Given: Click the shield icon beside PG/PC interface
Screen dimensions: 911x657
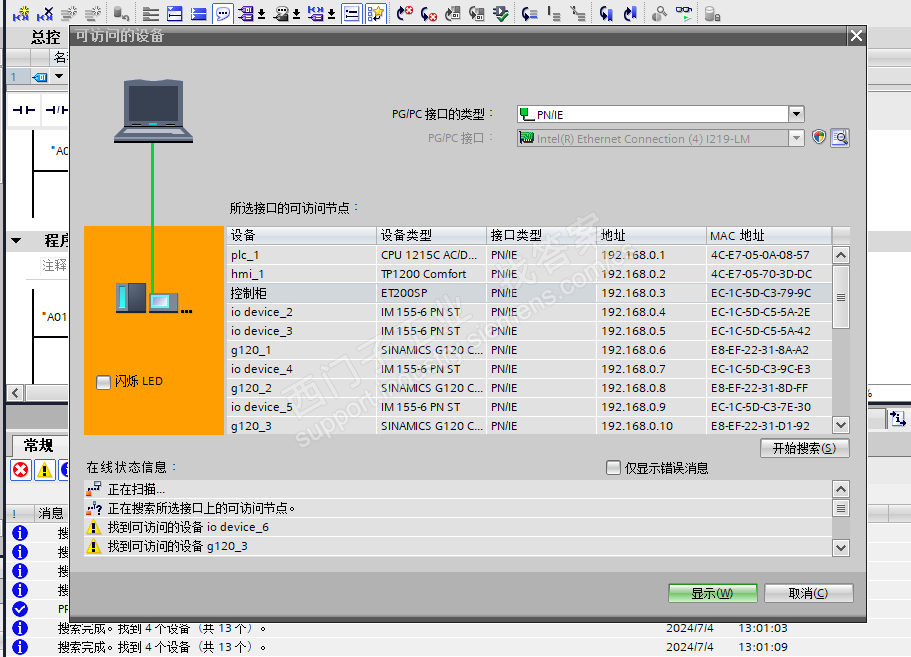Looking at the screenshot, I should (x=819, y=138).
